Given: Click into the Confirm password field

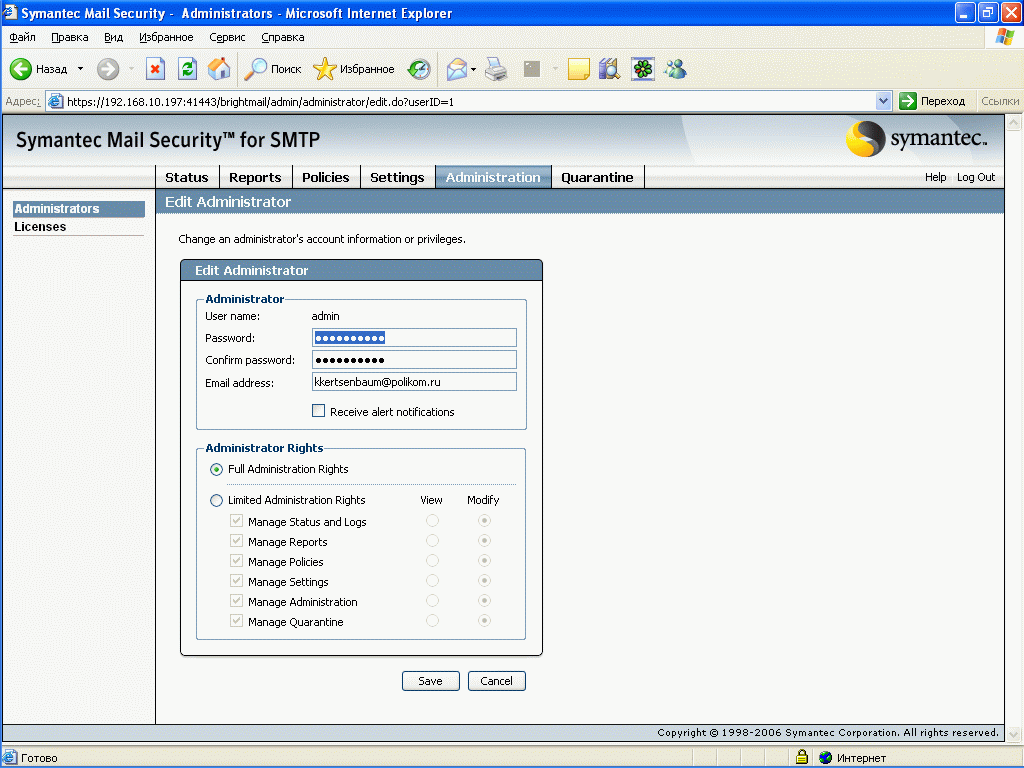Looking at the screenshot, I should pos(414,360).
